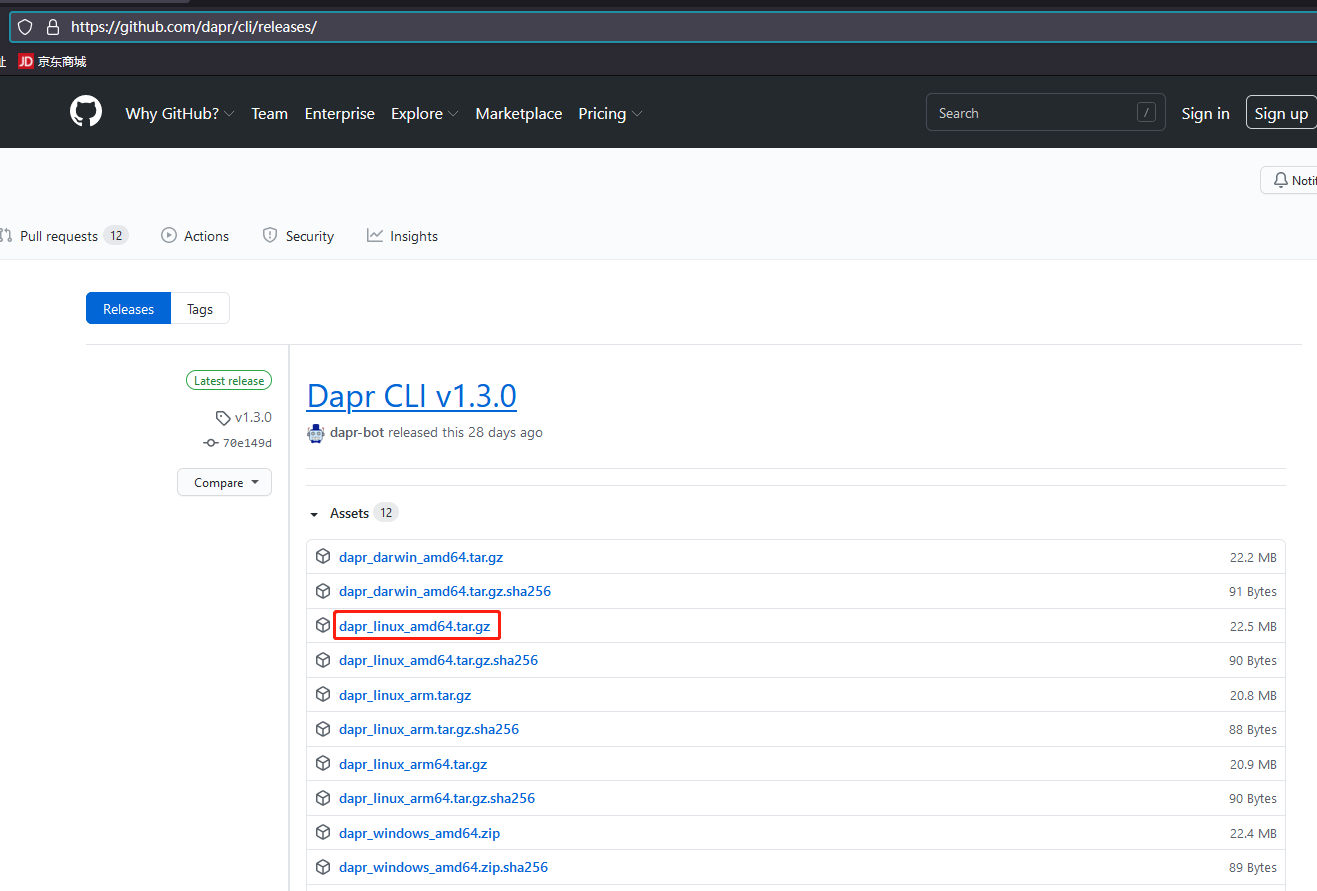The image size is (1317, 891).
Task: Click package icon for dapr_linux_arm.tar.gz
Action: tap(323, 694)
